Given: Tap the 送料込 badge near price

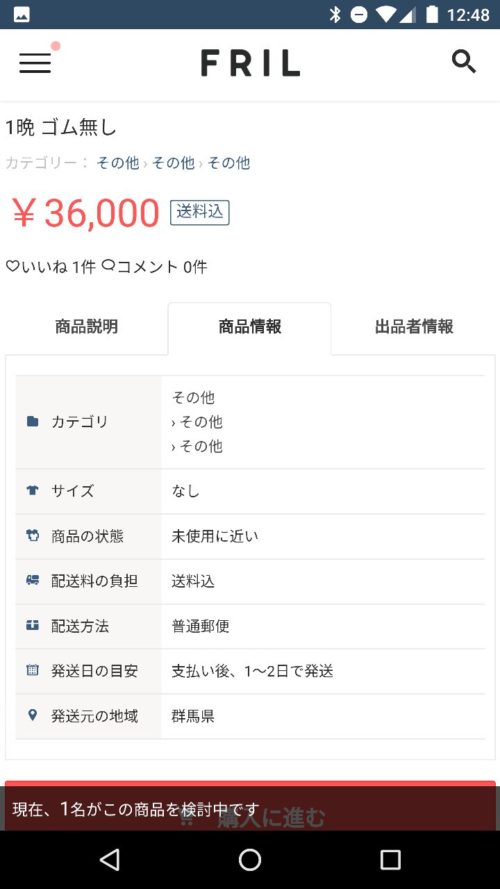Looking at the screenshot, I should tap(200, 213).
